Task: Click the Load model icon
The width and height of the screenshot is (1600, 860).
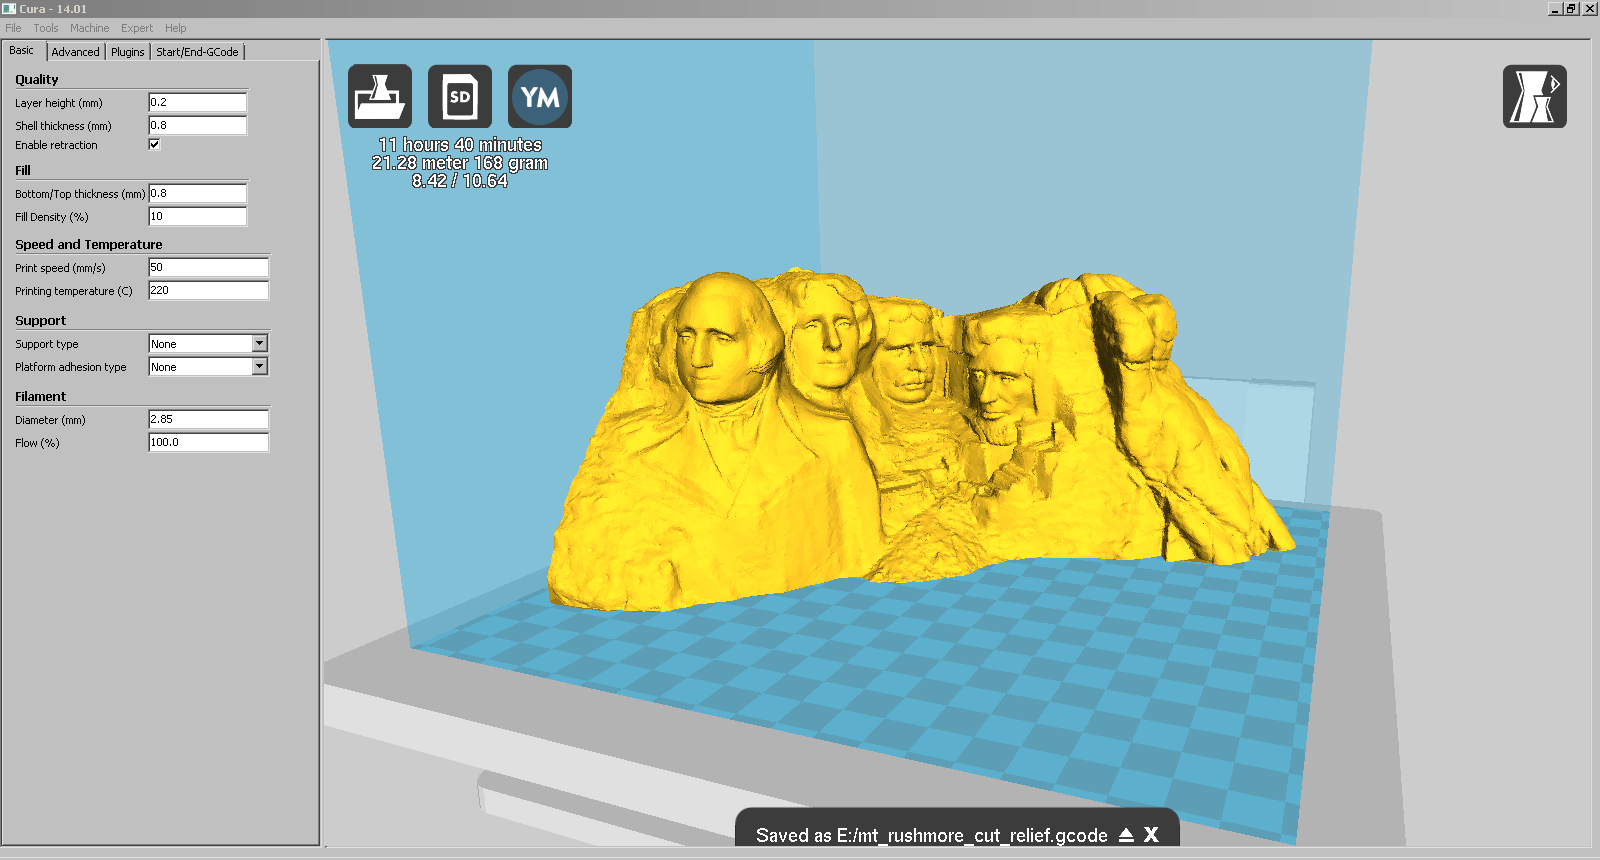Action: [380, 96]
